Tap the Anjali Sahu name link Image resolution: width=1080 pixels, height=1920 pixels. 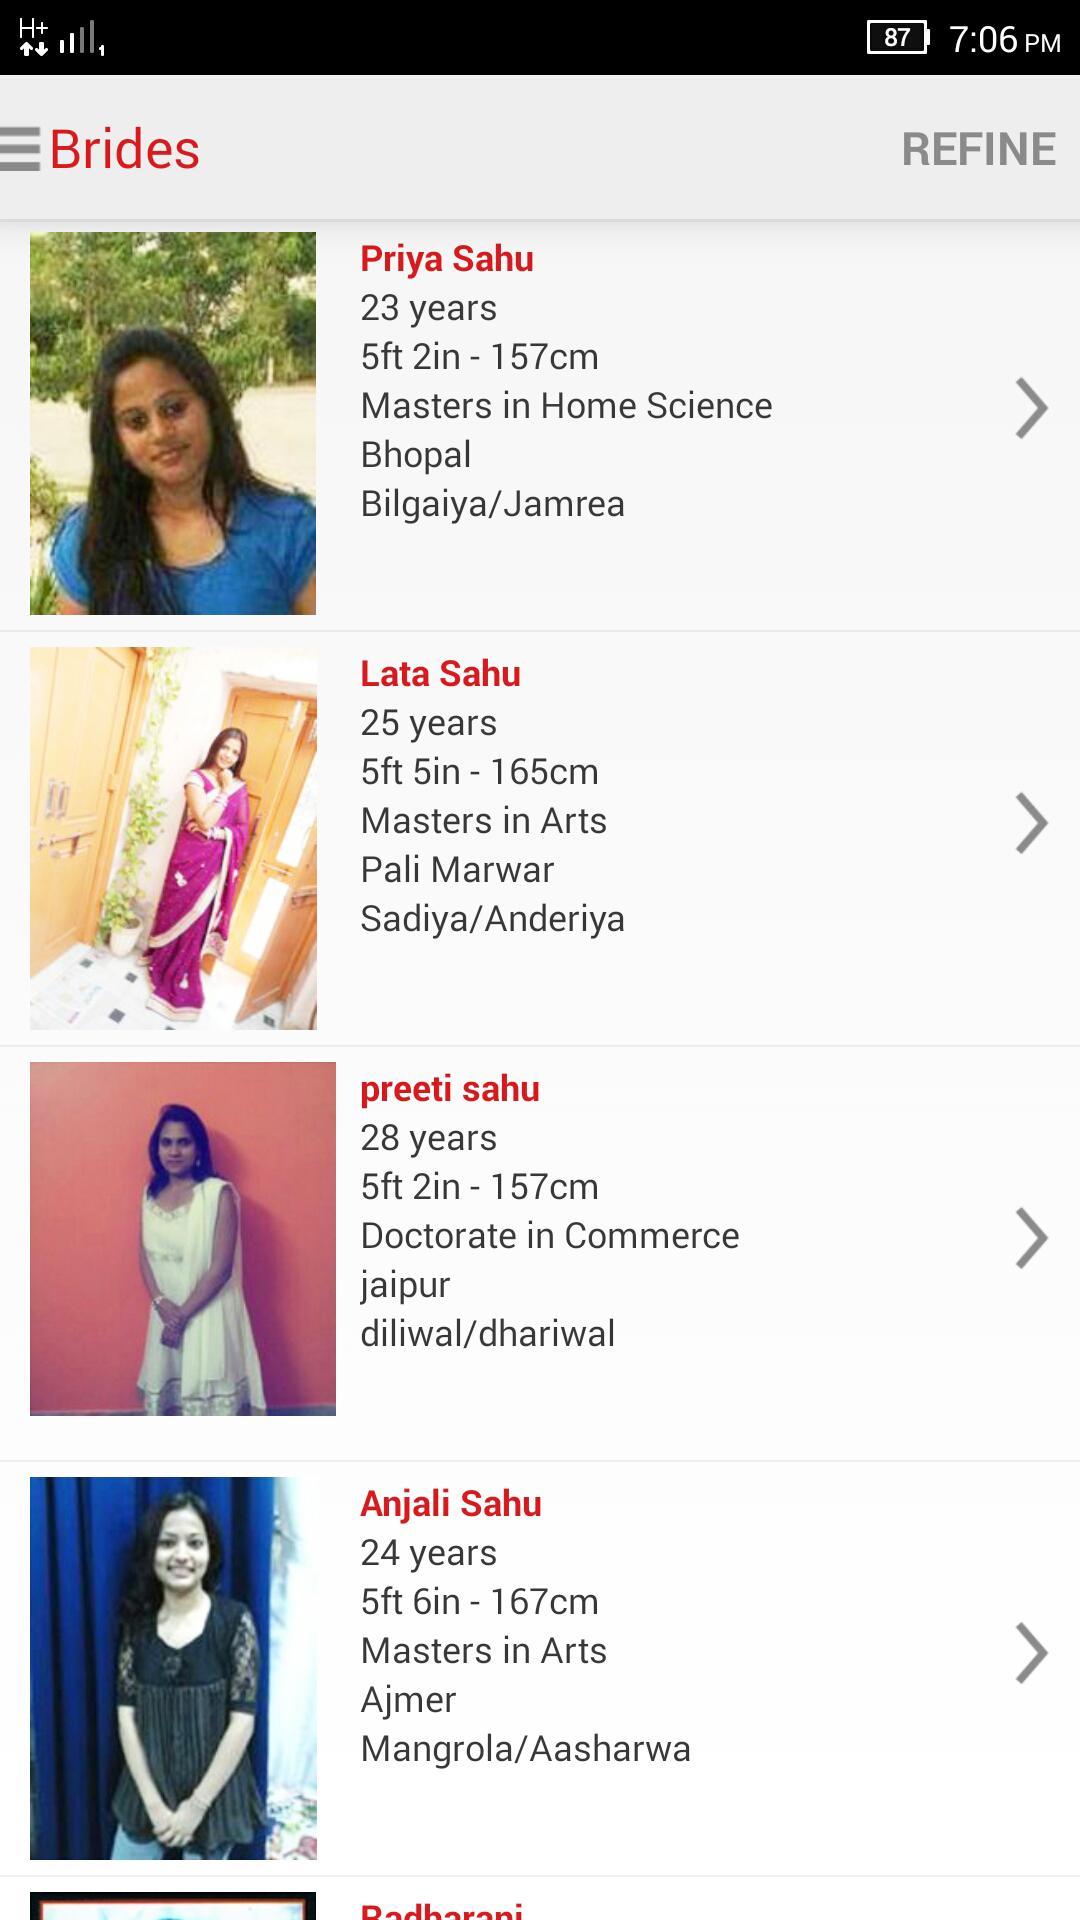coord(451,1504)
